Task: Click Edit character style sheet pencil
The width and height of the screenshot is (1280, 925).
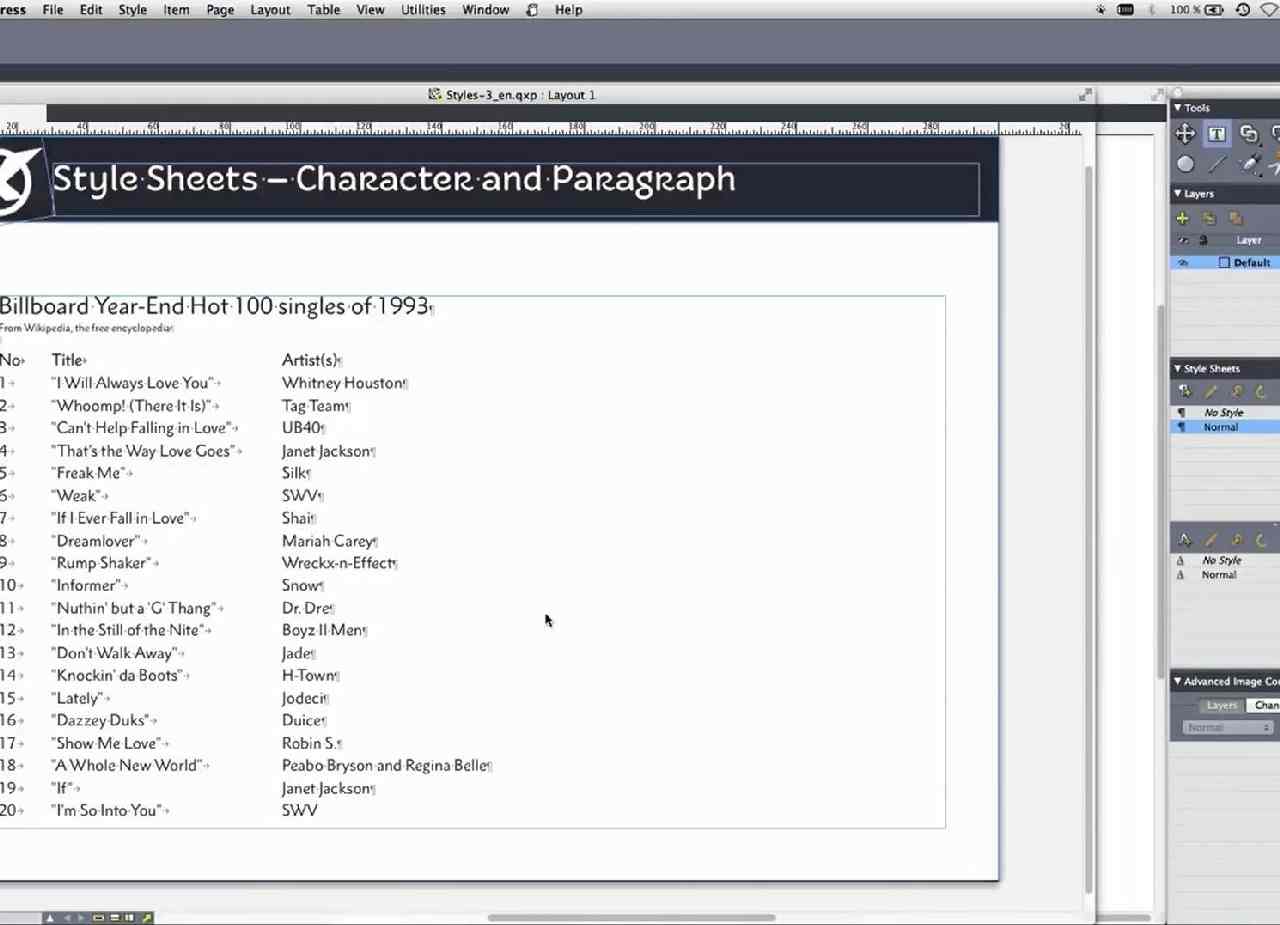Action: point(1210,540)
